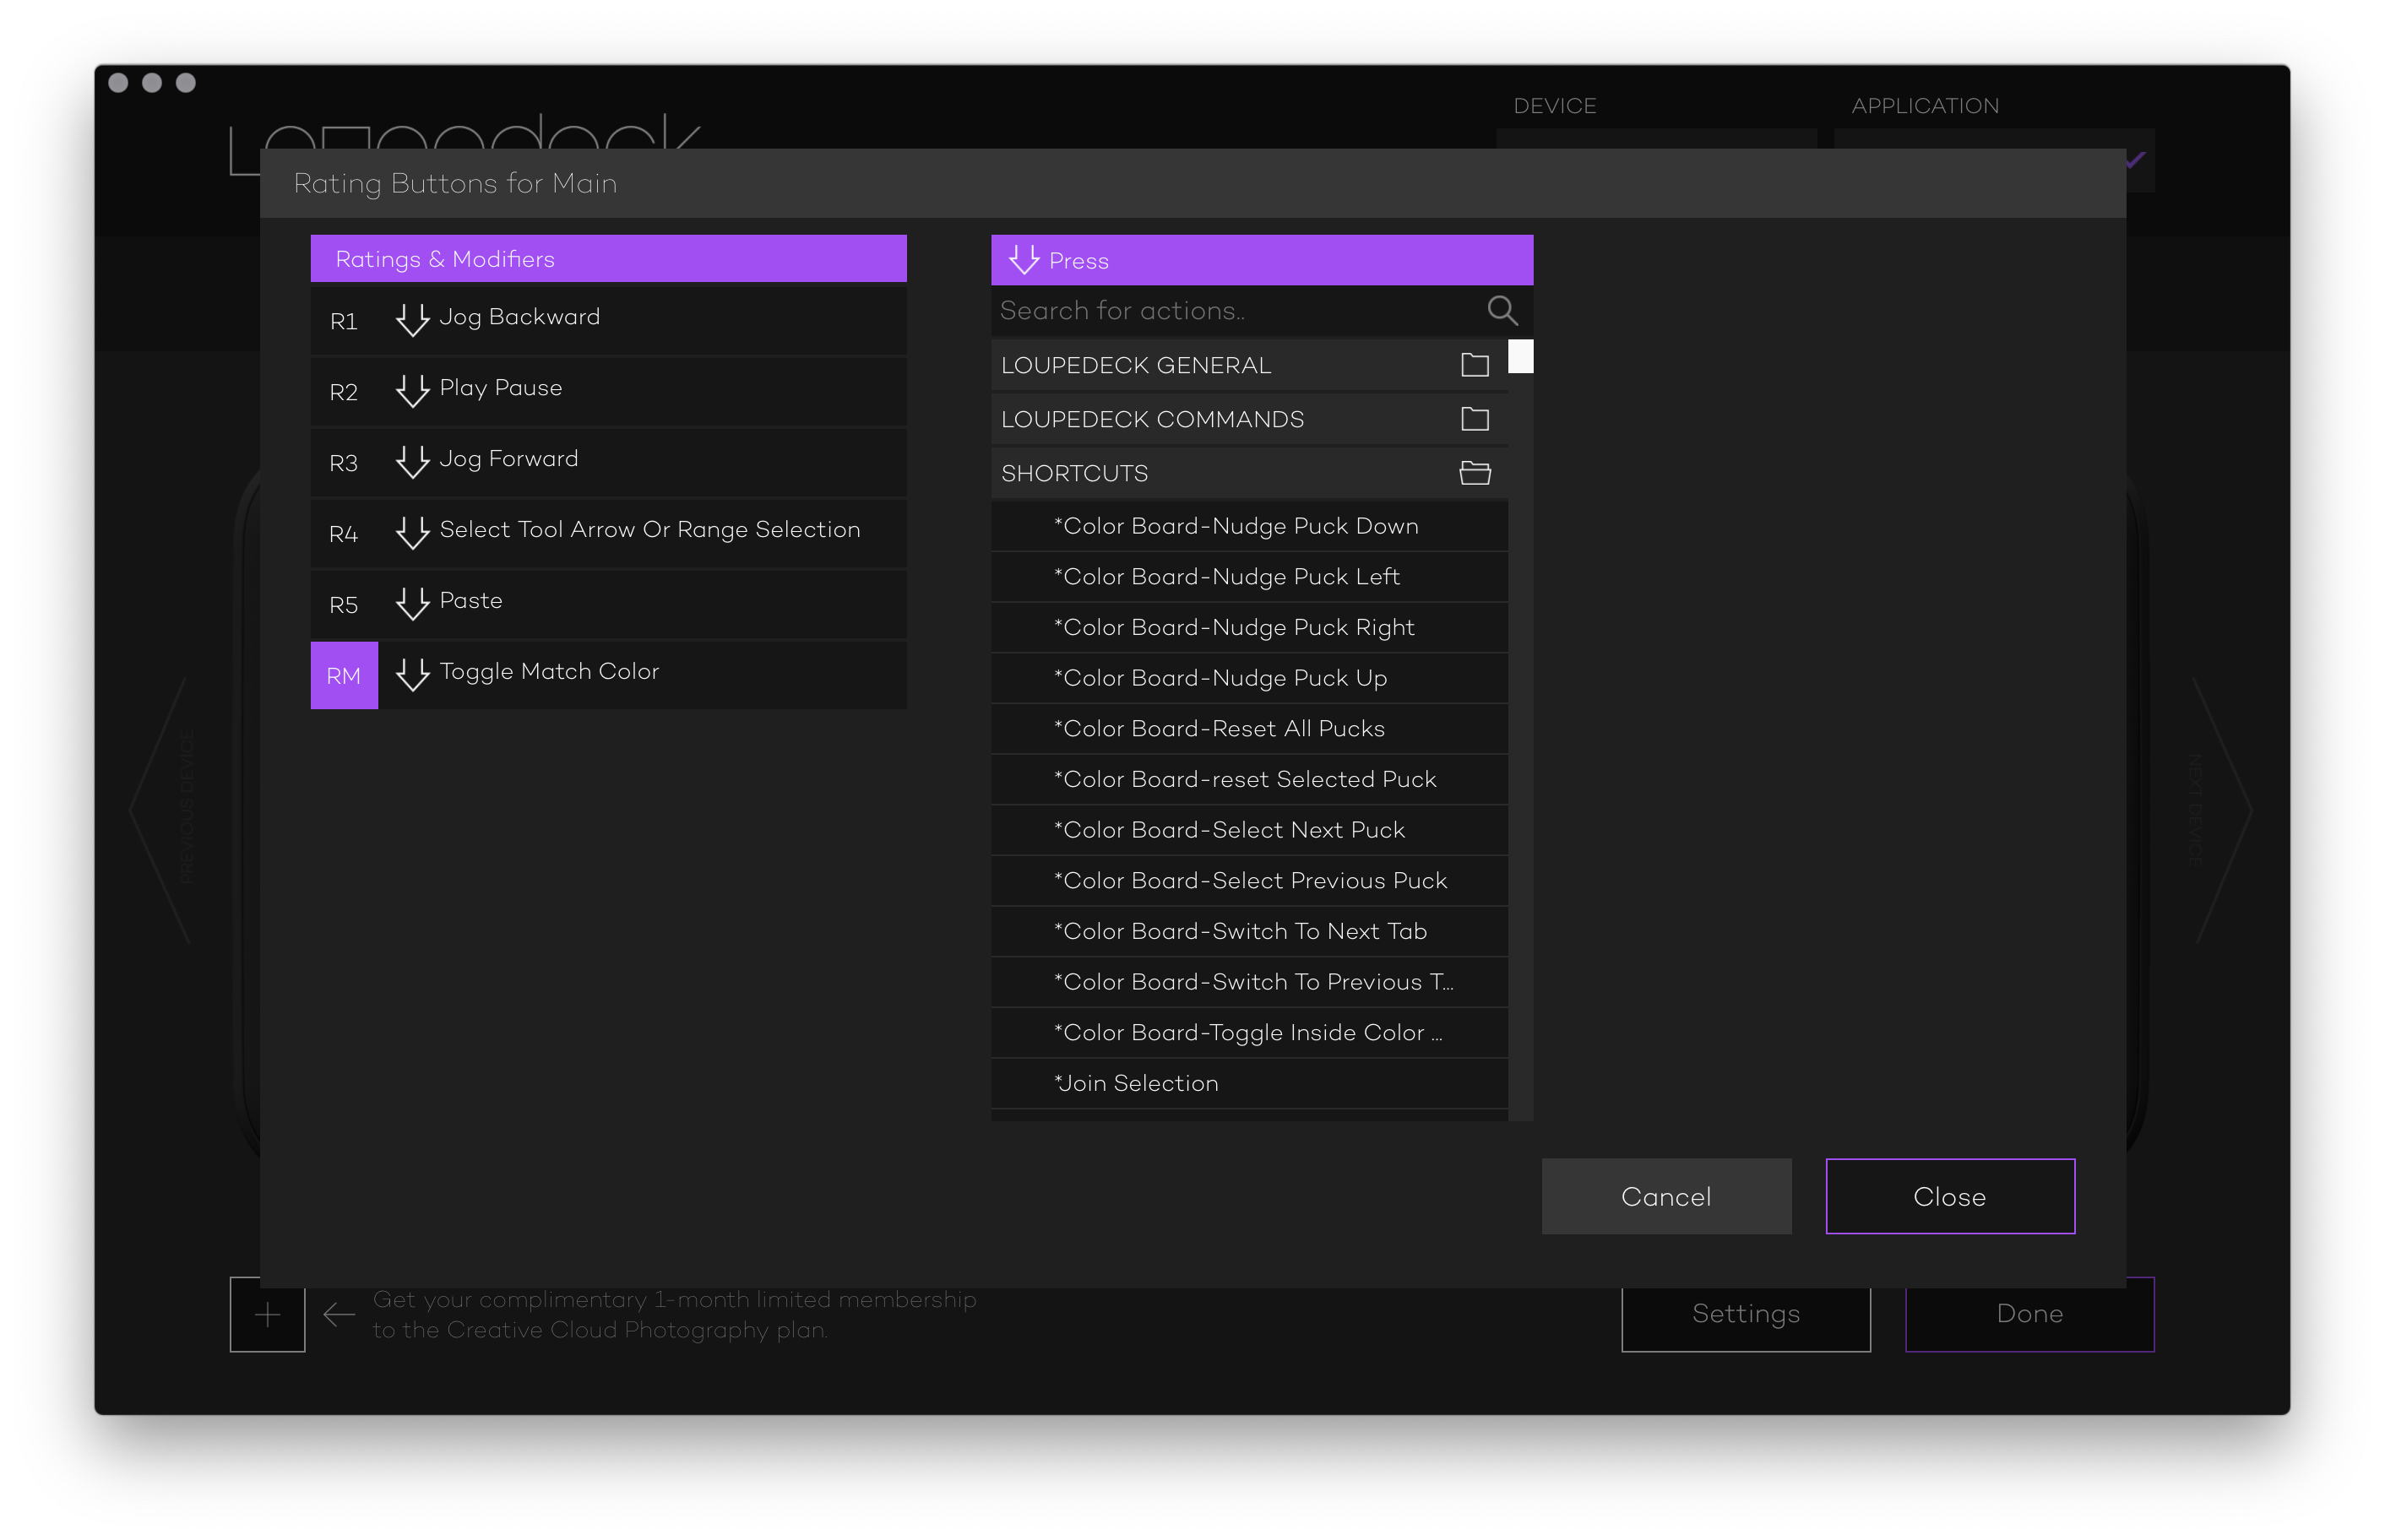
Task: Open the LOUPEDECK COMMANDS folder icon
Action: (x=1474, y=419)
